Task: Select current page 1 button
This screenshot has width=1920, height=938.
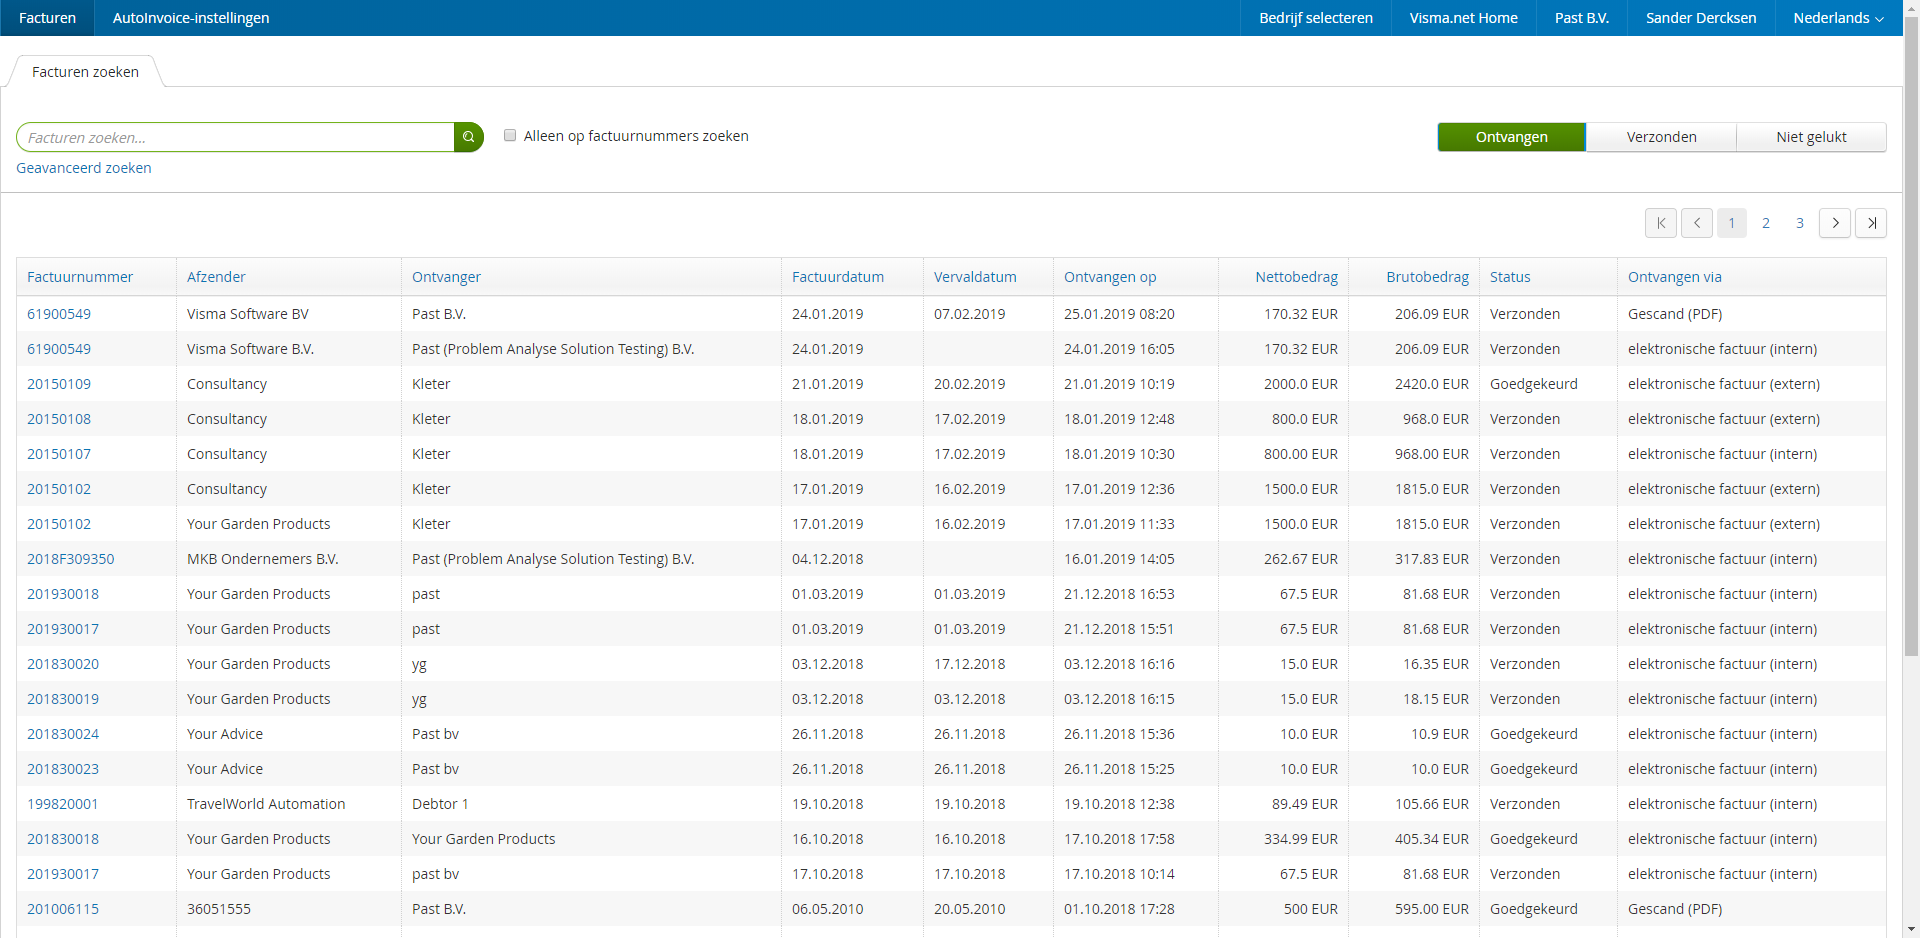Action: point(1732,223)
